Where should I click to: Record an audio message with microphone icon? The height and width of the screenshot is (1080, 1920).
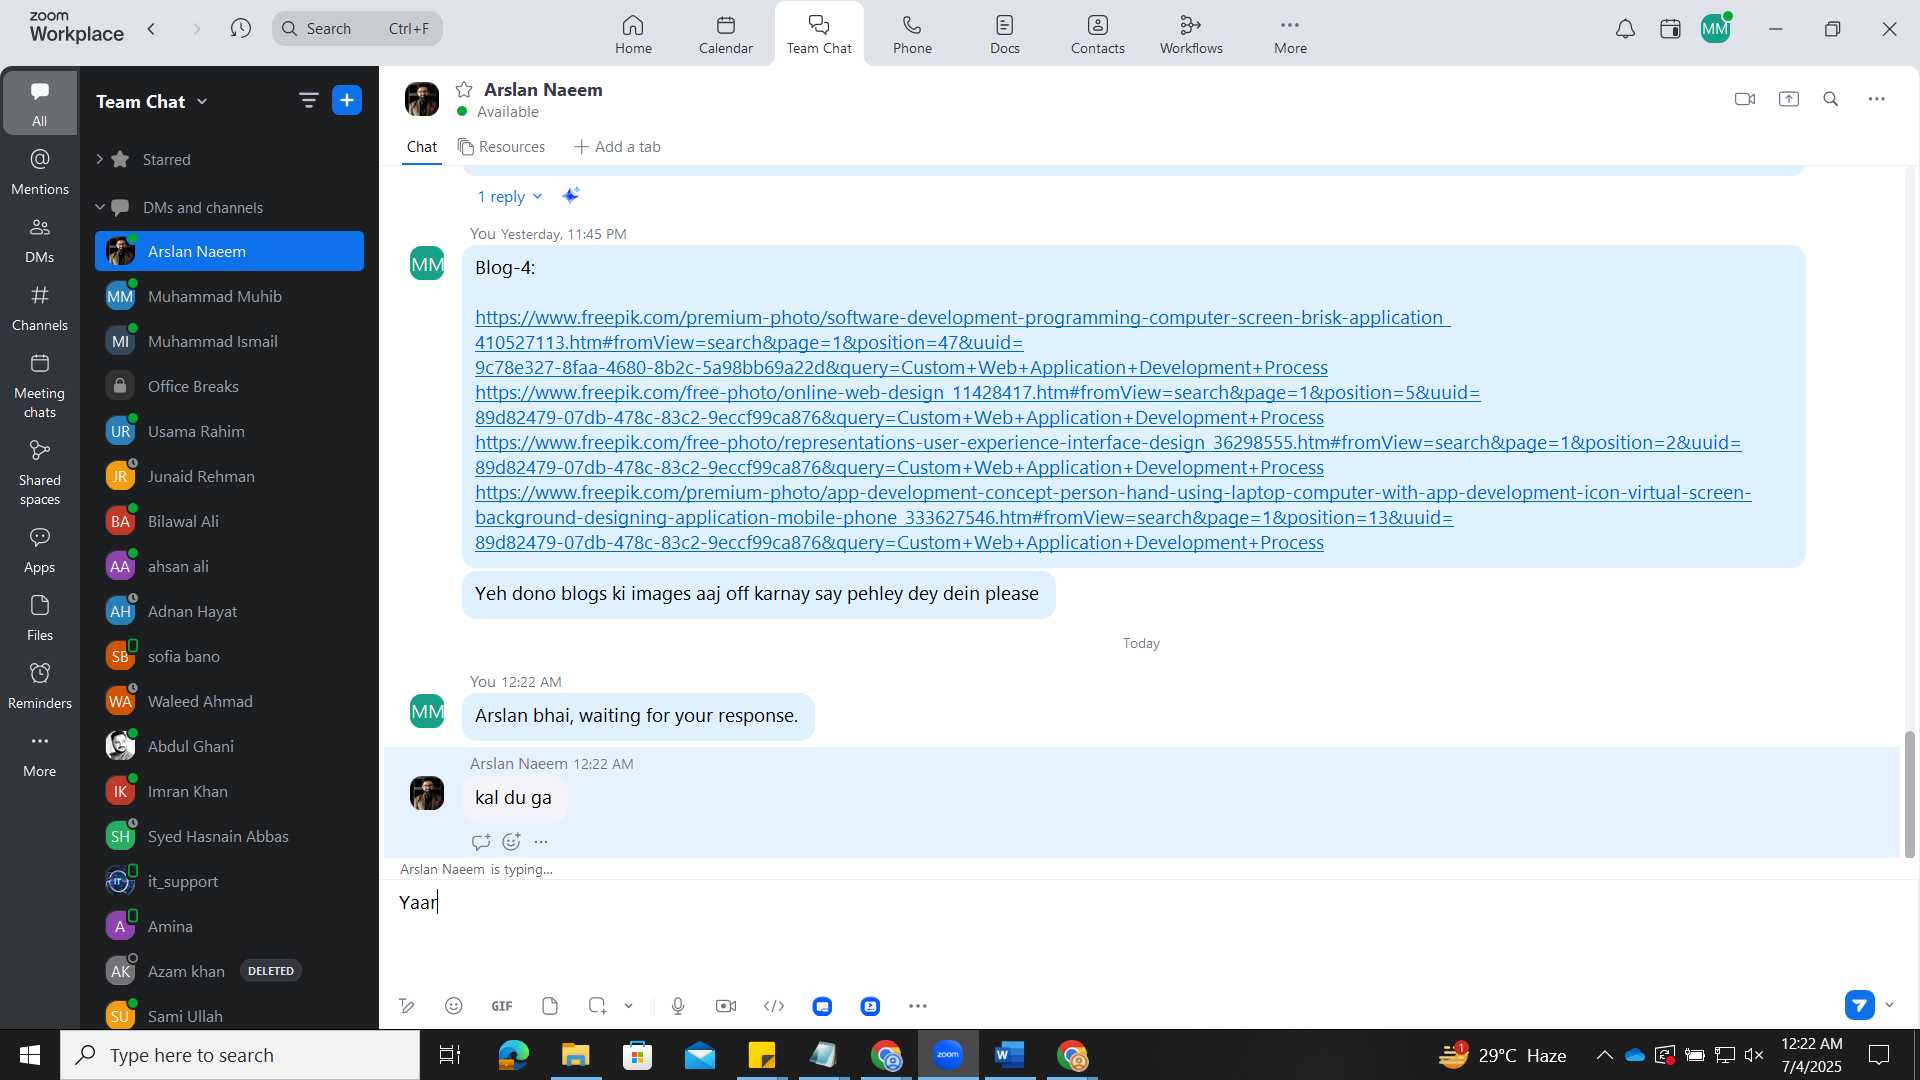678,1006
